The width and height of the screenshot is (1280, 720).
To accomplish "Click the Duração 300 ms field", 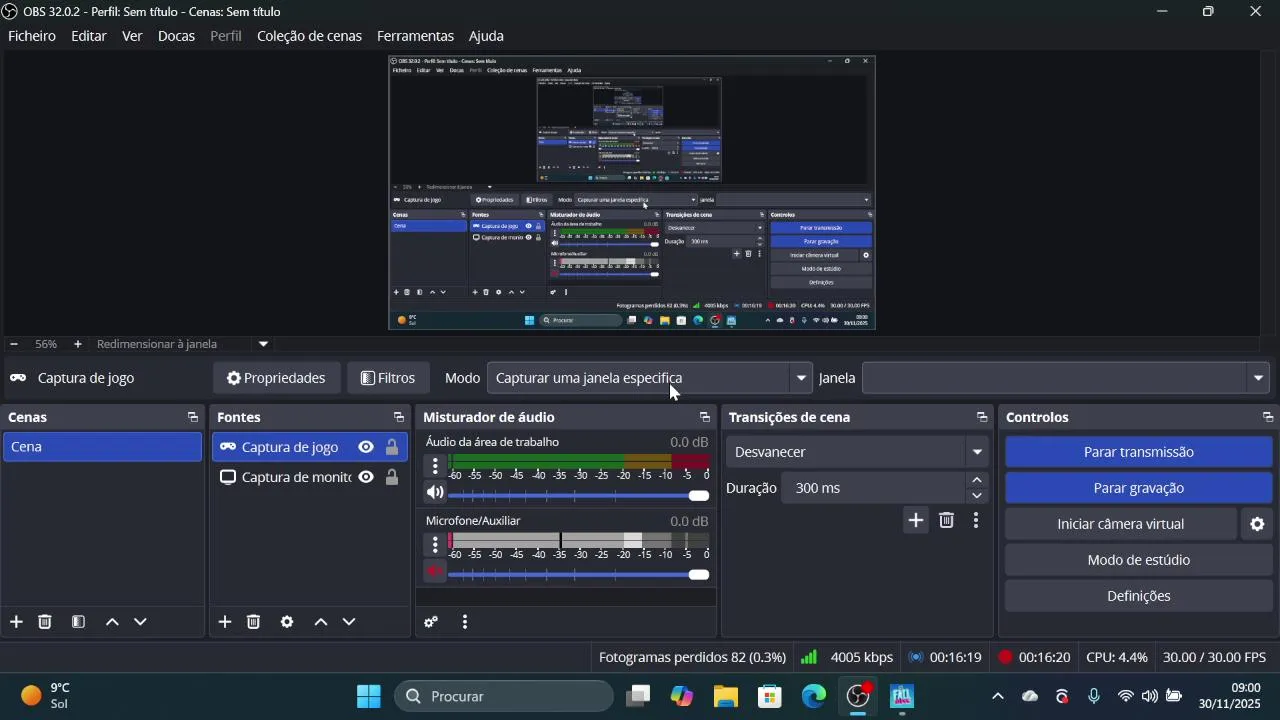I will tap(875, 488).
